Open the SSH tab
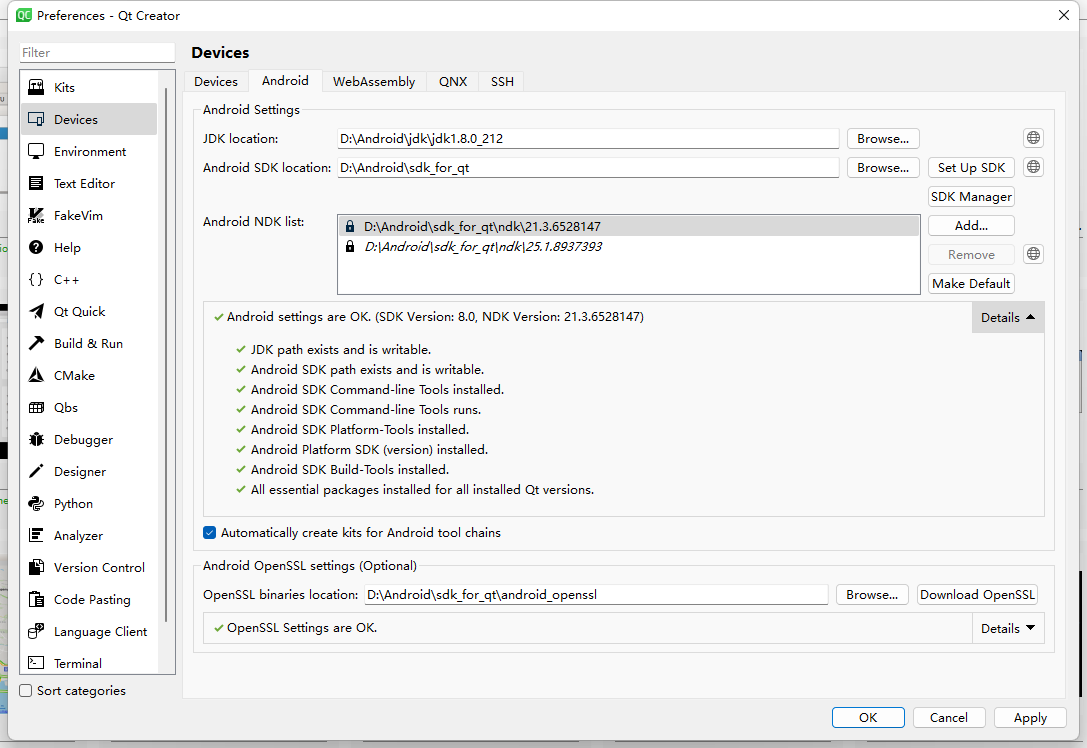 (x=502, y=82)
